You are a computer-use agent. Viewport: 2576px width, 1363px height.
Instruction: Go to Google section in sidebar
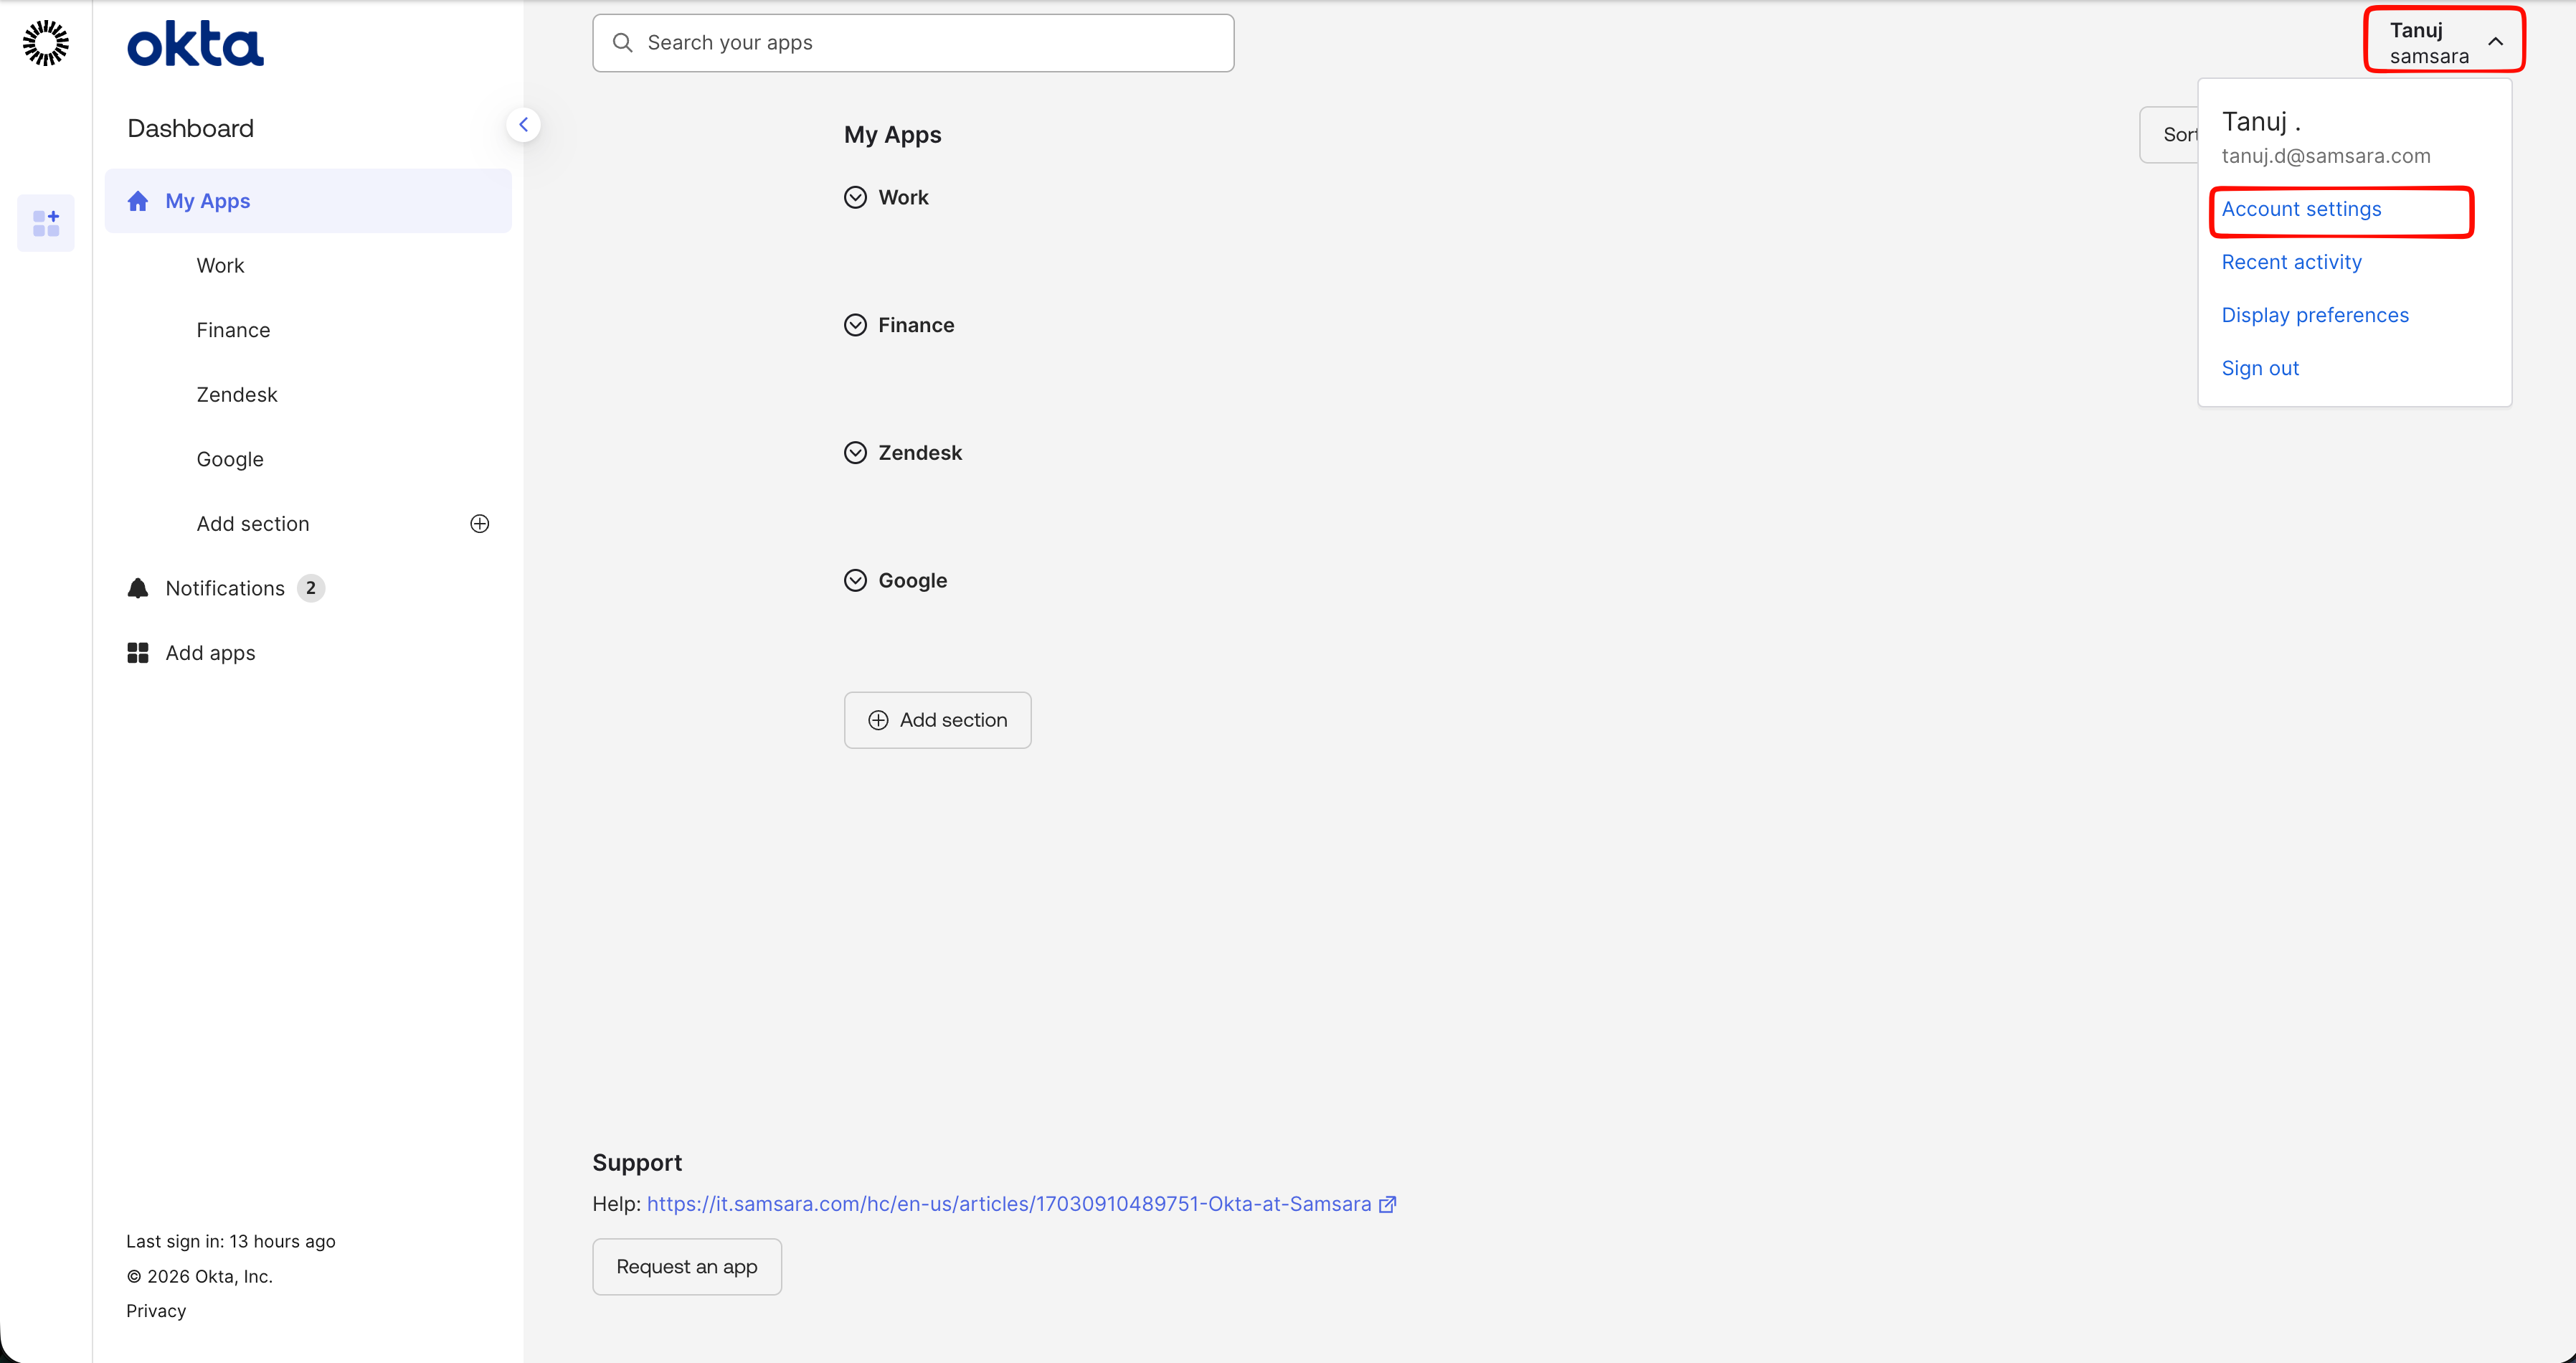tap(230, 460)
